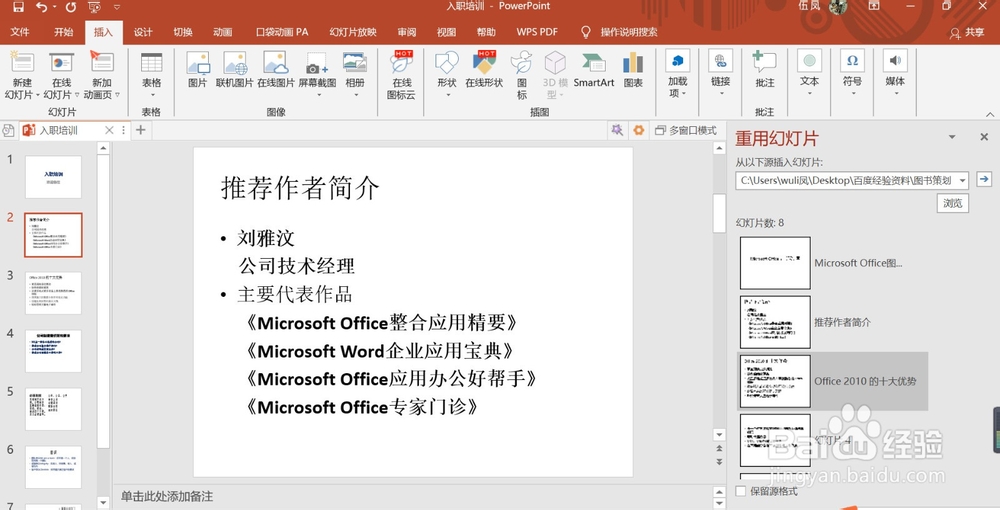Click the go arrow next to source path
This screenshot has width=1000, height=510.
(983, 180)
